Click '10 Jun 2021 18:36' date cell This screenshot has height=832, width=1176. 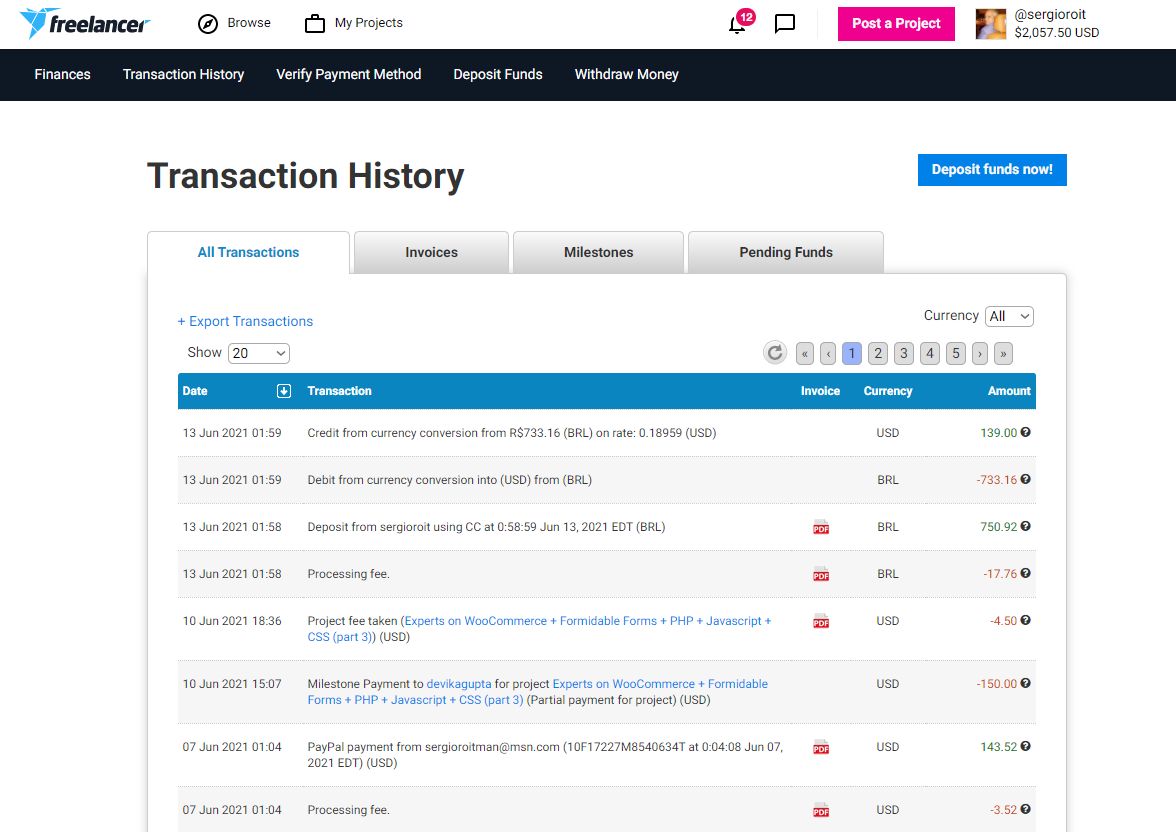tap(232, 621)
